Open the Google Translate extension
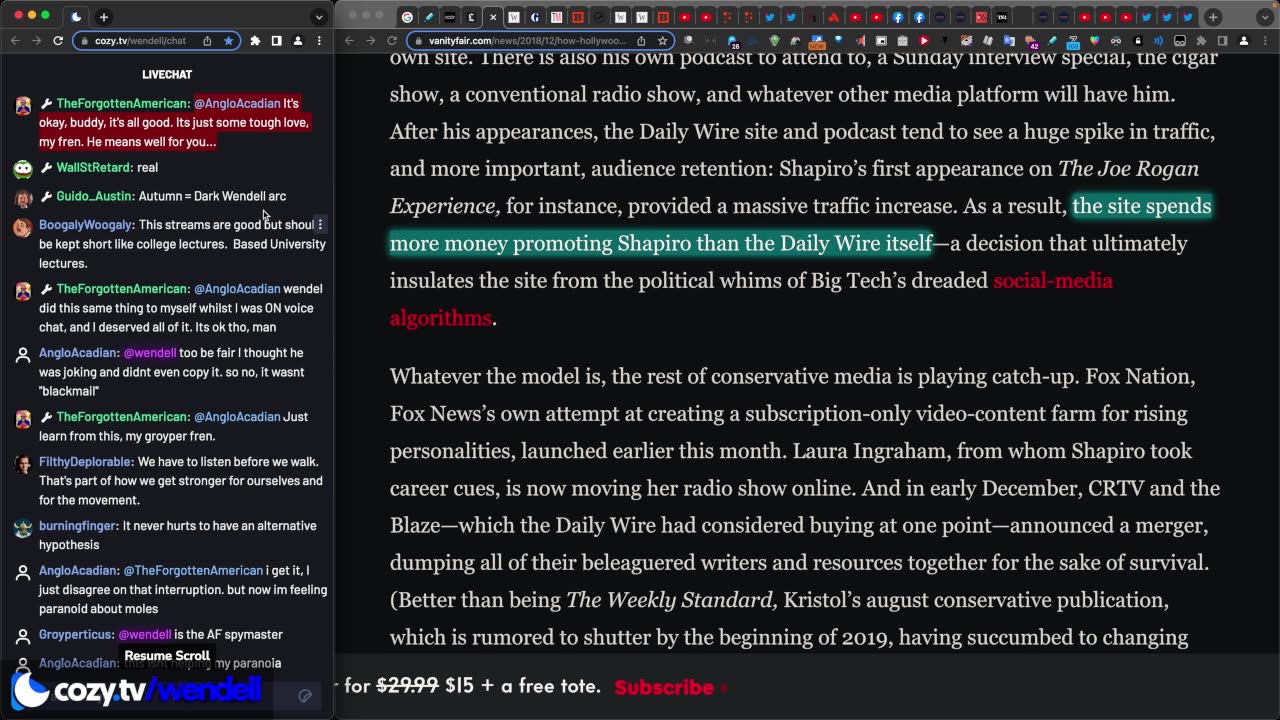Image resolution: width=1280 pixels, height=720 pixels. [x=1010, y=41]
